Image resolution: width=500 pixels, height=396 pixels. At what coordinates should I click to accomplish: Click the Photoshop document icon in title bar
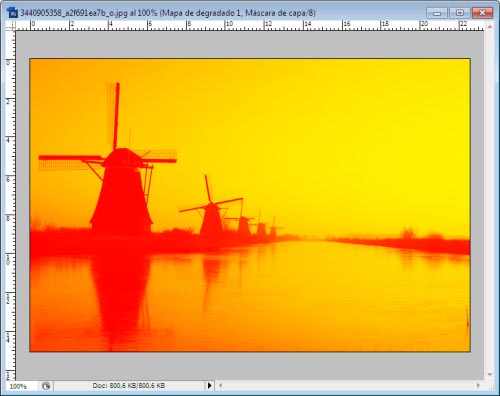point(12,12)
